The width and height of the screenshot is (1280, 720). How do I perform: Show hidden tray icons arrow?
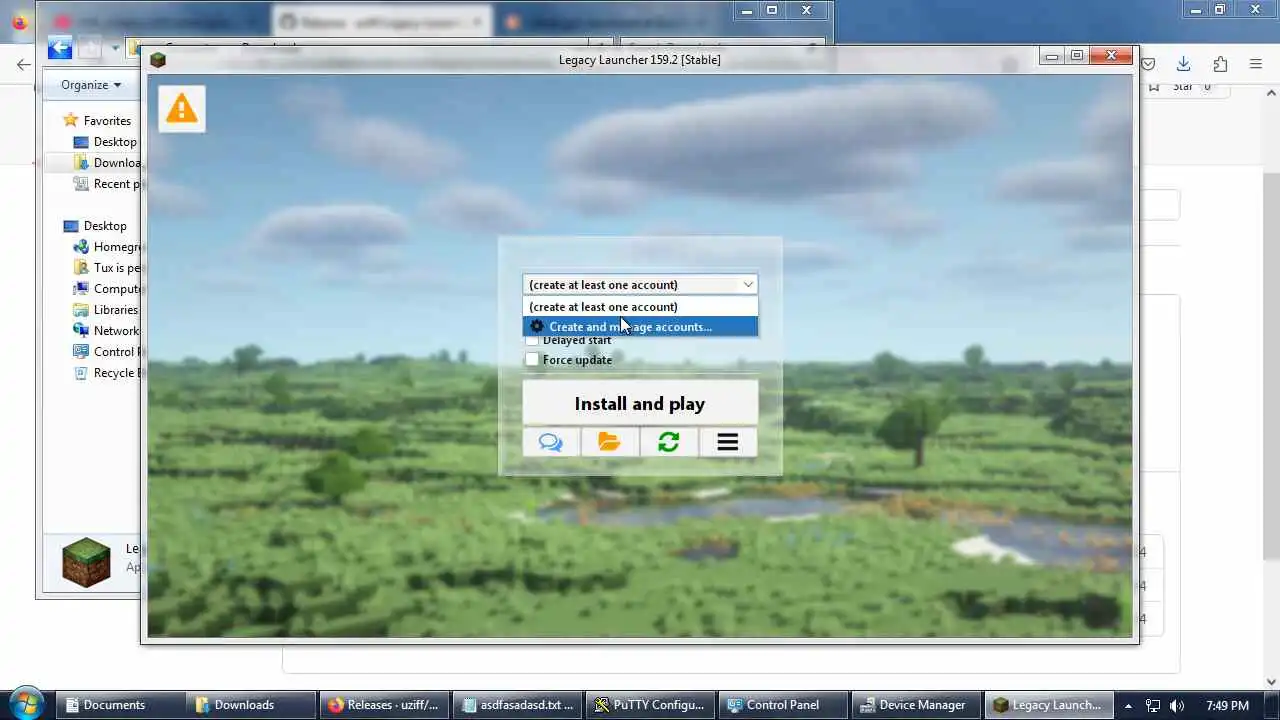[1128, 705]
